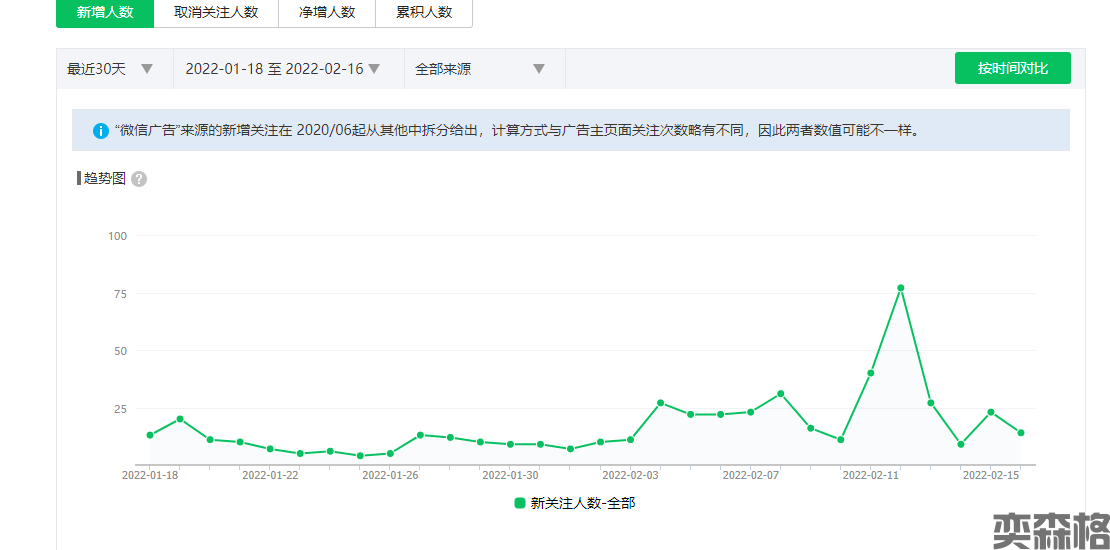Click the green legend swatch for 新关注人数-全部
Image resolution: width=1110 pixels, height=550 pixels.
(520, 503)
